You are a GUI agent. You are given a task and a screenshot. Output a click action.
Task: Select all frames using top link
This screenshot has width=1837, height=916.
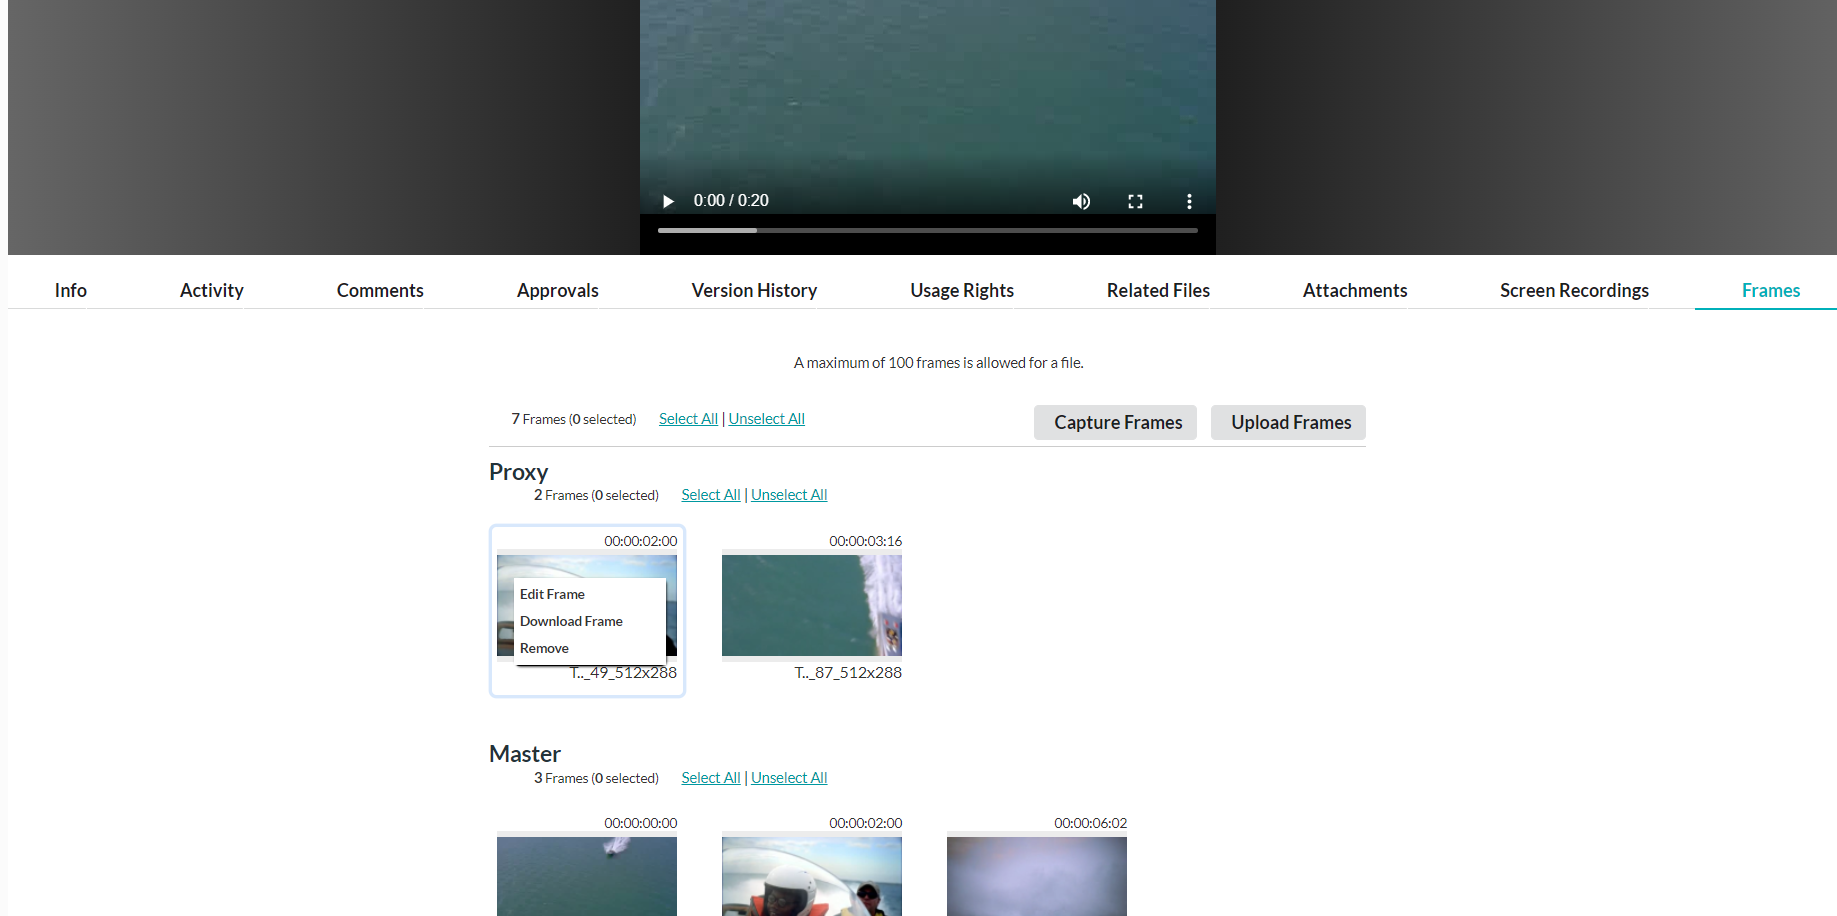pyautogui.click(x=688, y=419)
